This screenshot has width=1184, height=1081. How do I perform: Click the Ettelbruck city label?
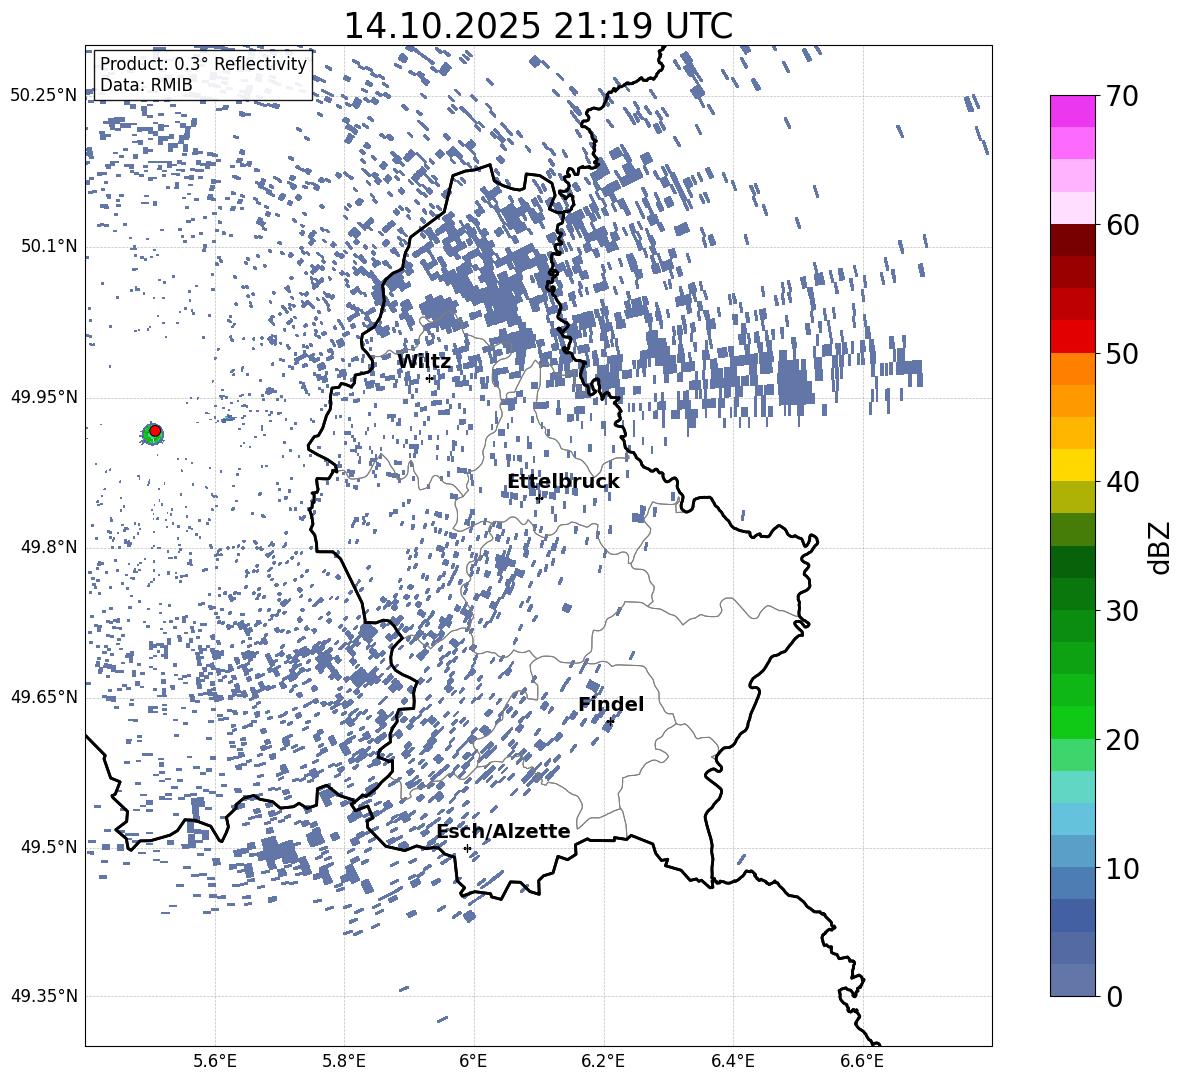click(563, 482)
